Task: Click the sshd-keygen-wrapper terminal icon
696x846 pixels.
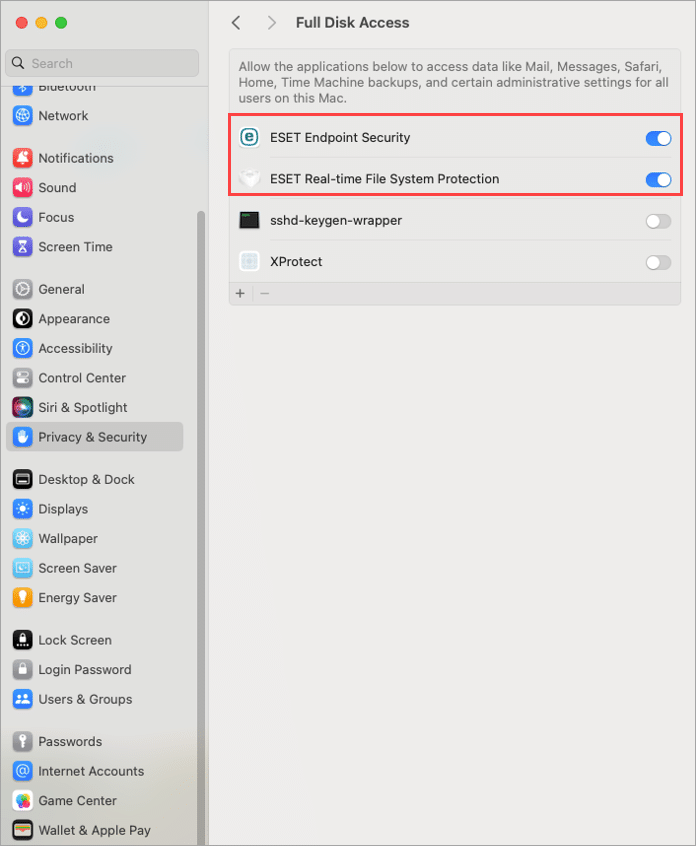Action: 249,220
